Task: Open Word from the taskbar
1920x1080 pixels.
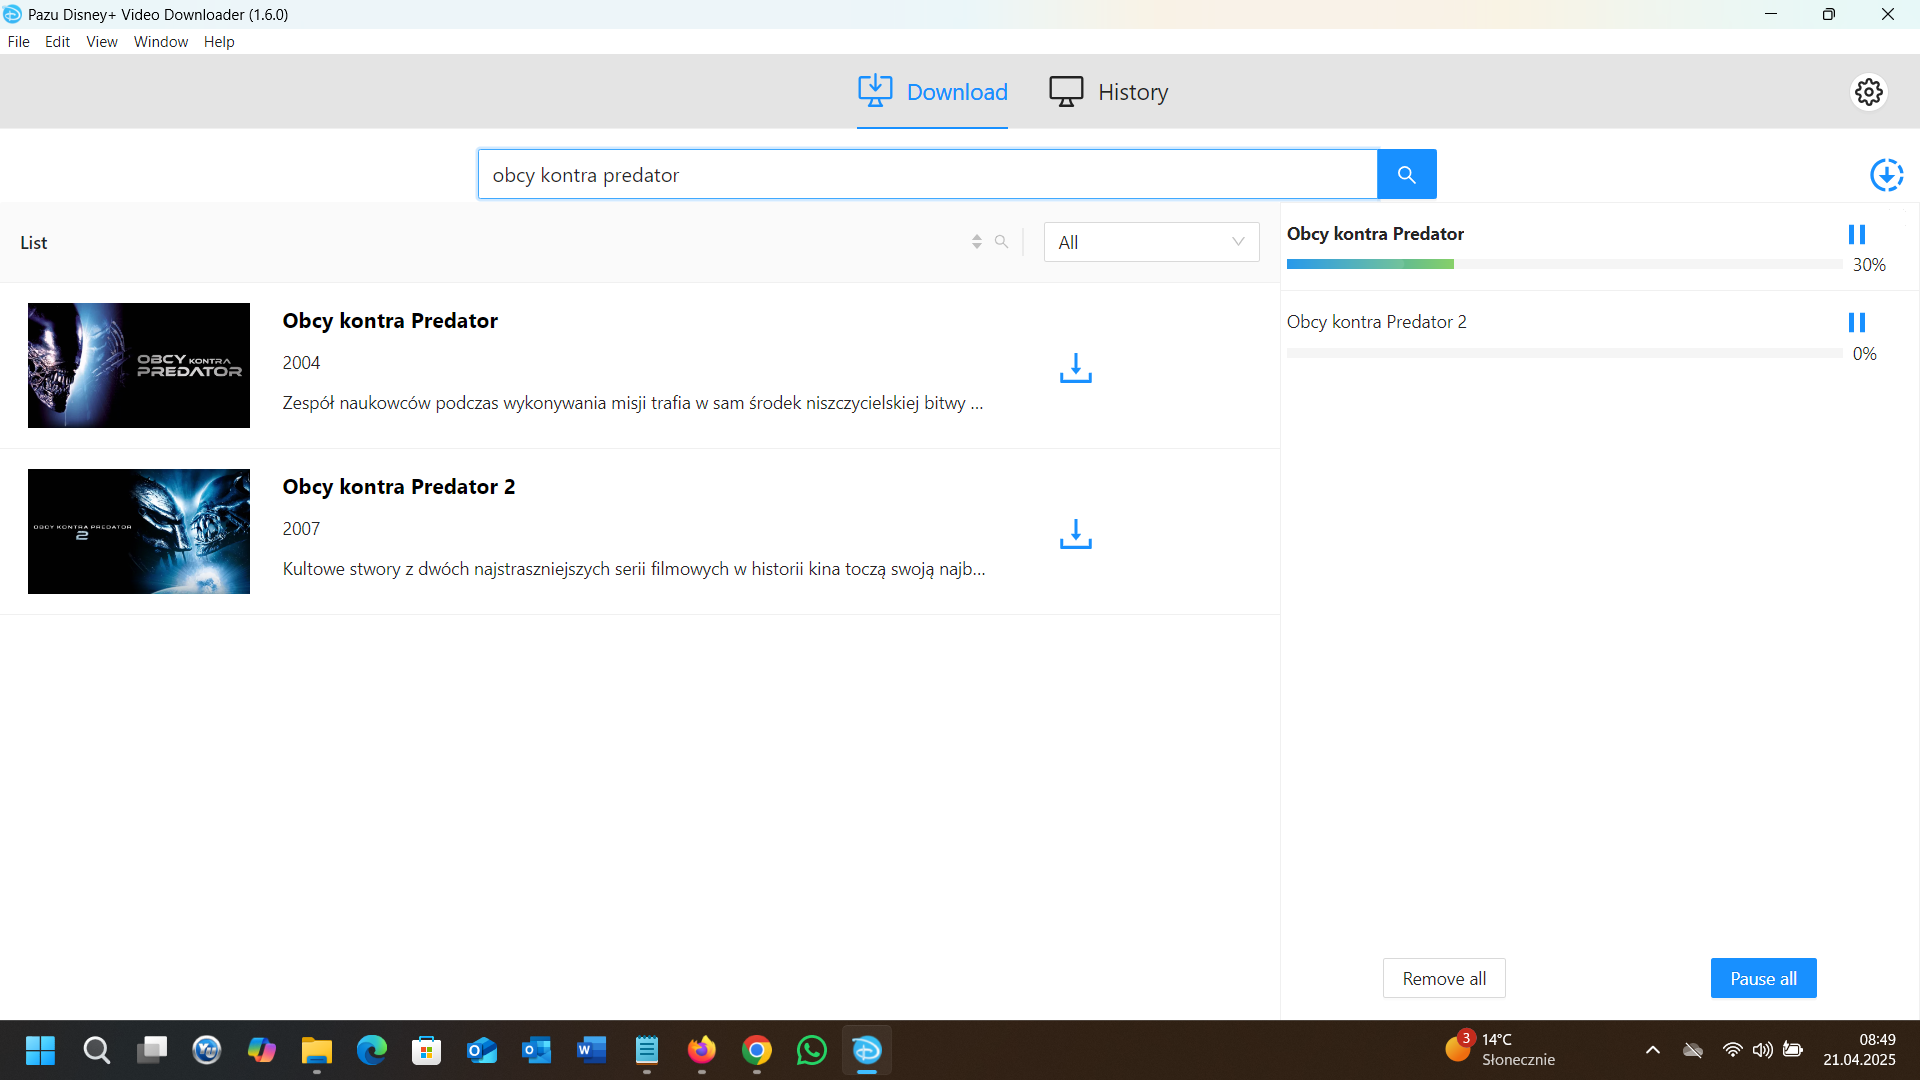Action: 592,1051
